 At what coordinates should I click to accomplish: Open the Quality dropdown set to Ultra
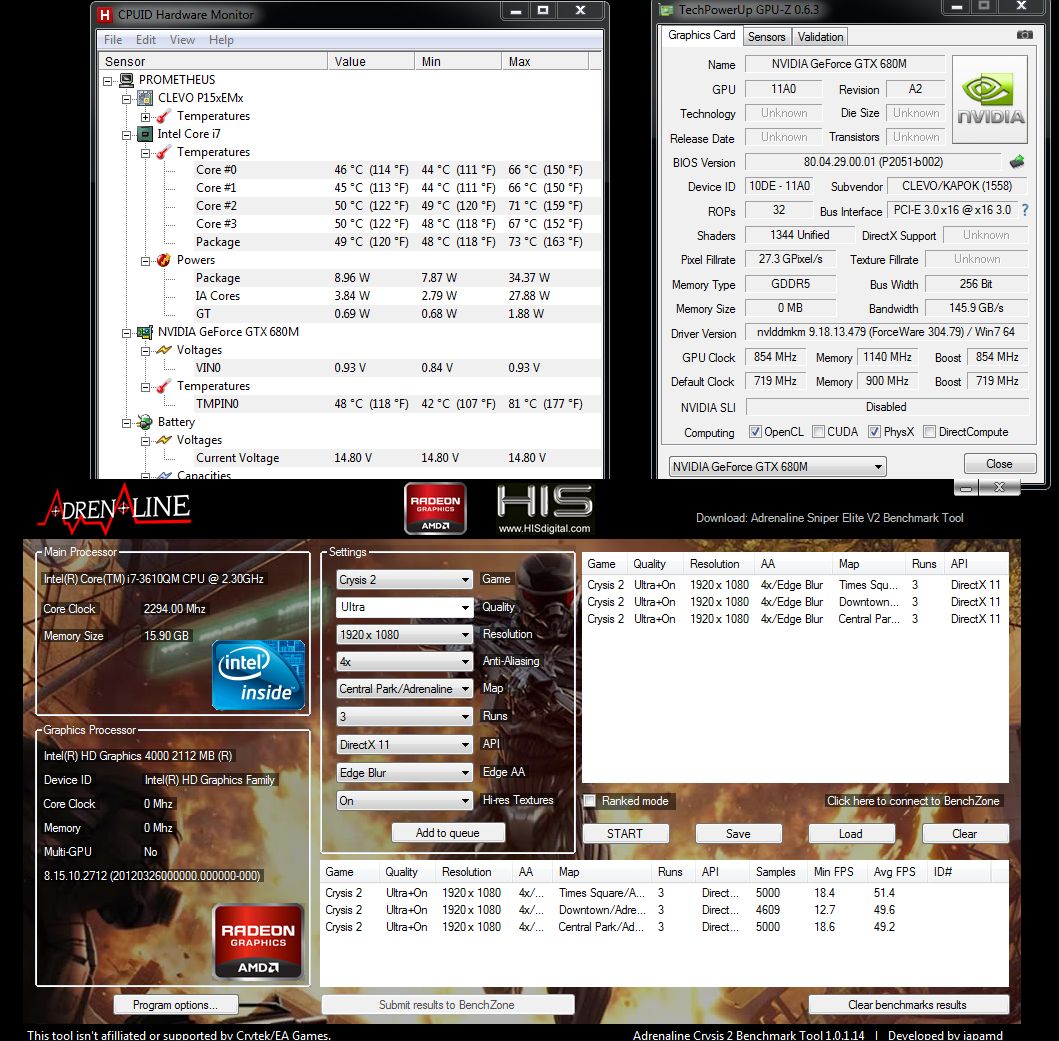coord(404,607)
